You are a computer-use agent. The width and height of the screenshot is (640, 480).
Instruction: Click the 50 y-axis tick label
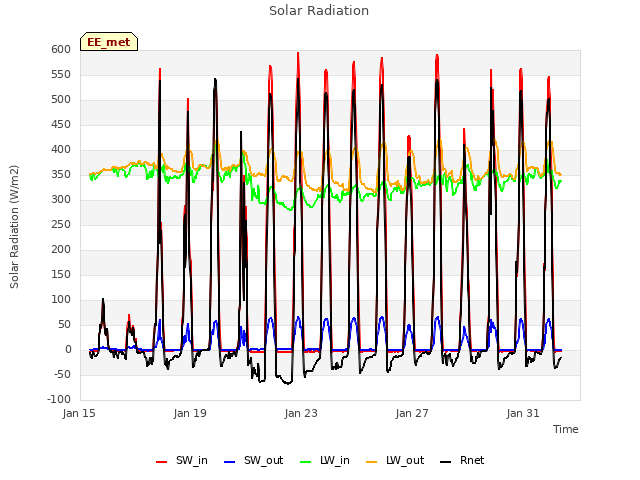65,324
